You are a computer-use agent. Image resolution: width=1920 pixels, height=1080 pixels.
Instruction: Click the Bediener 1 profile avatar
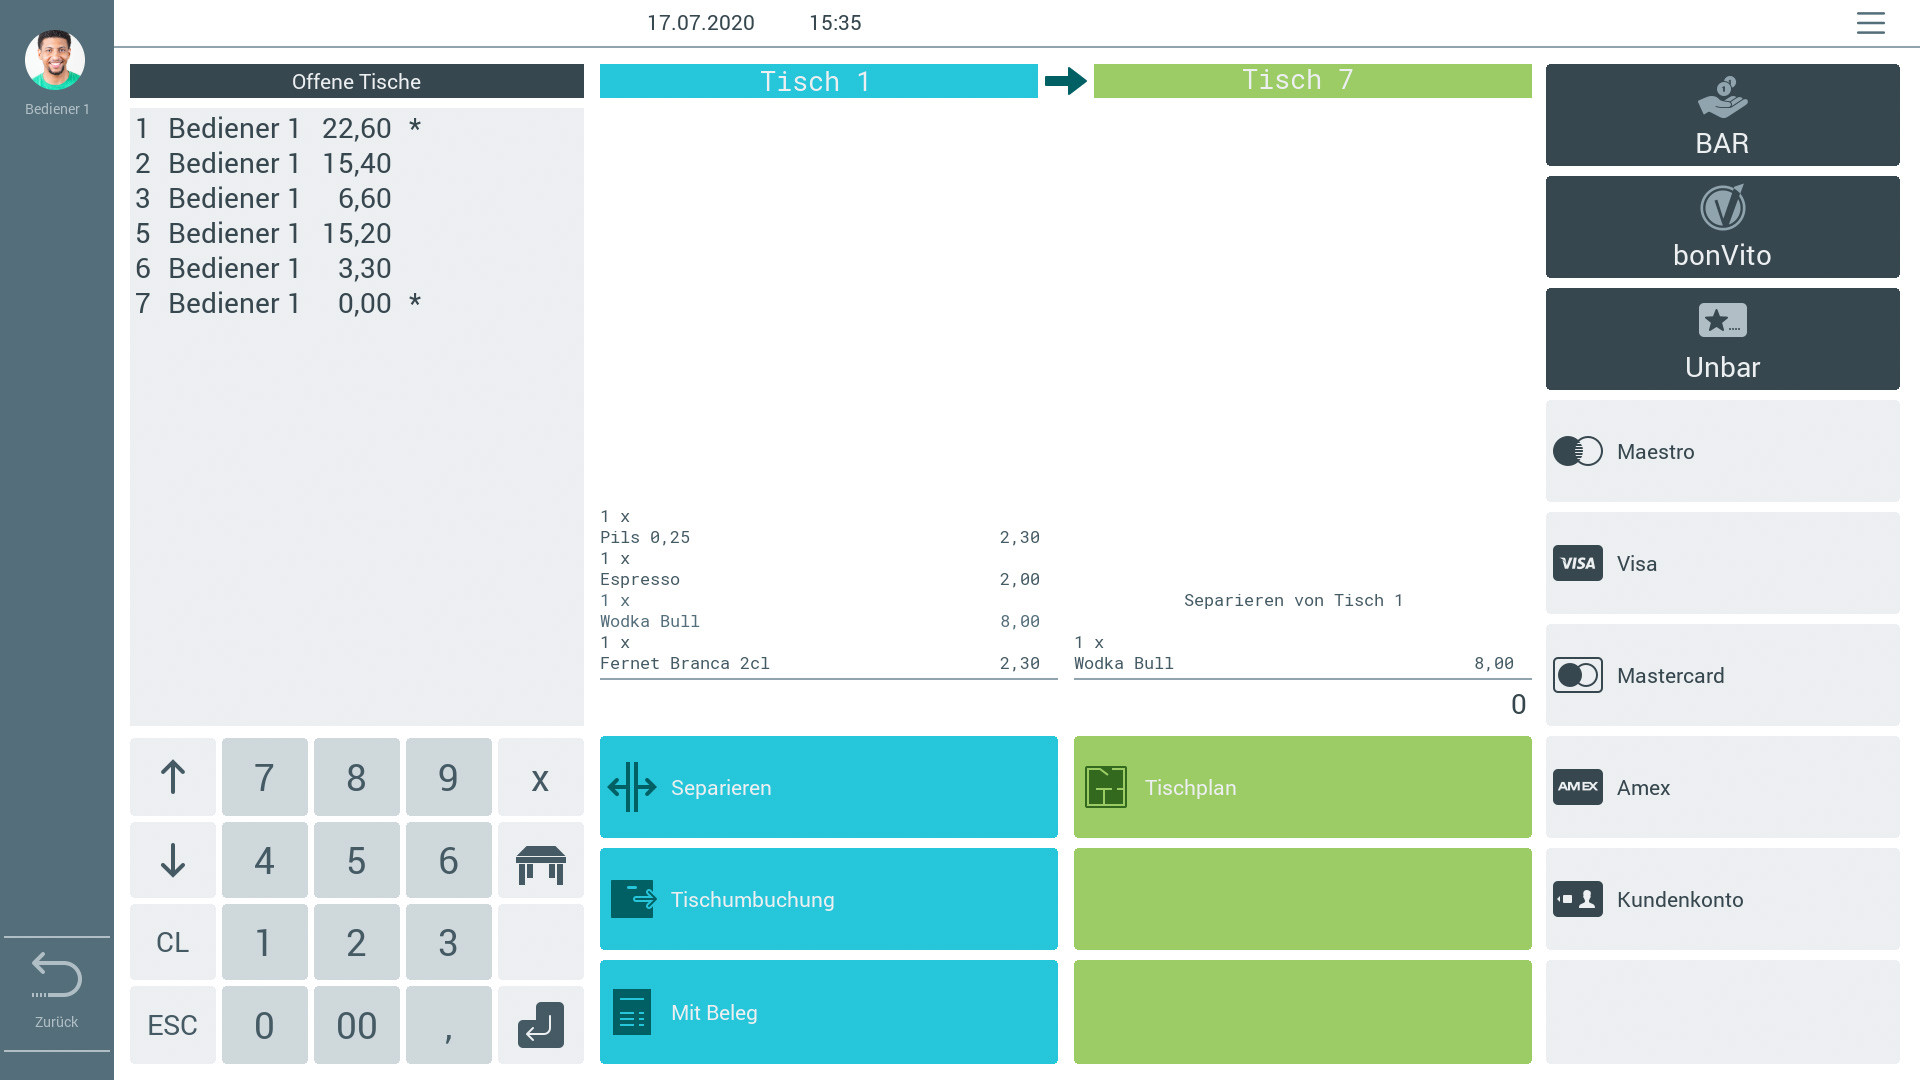click(55, 60)
